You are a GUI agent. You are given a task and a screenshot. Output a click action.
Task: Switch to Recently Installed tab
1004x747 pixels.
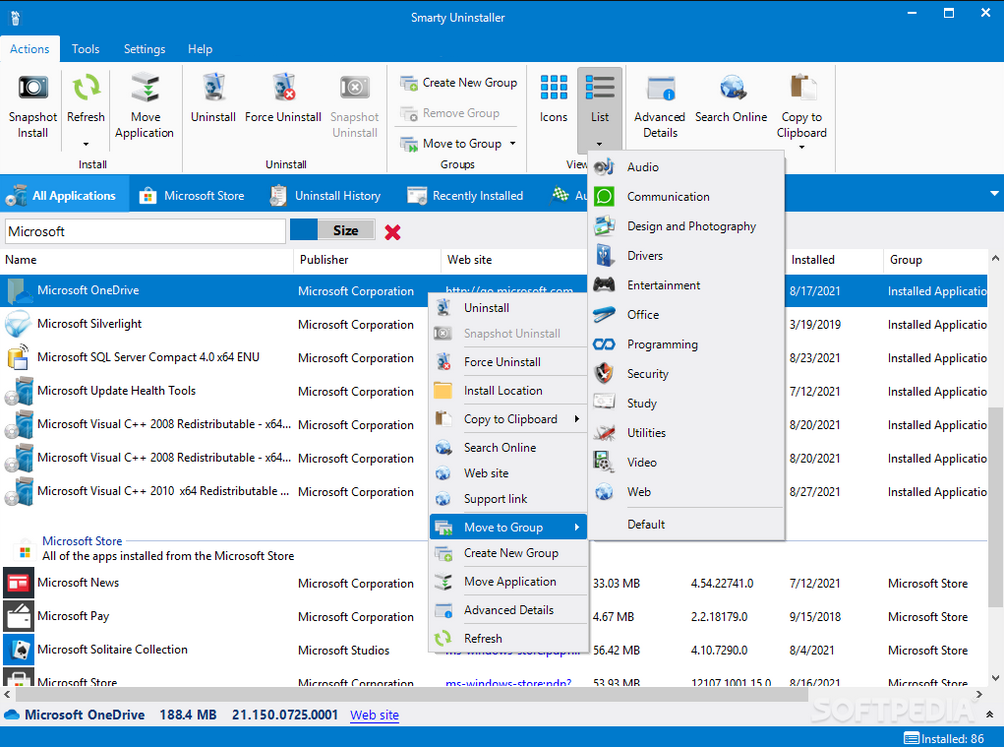click(465, 195)
